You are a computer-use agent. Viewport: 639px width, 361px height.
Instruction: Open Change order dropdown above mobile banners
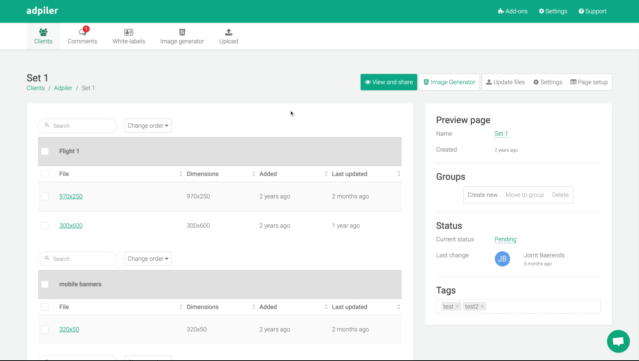tap(148, 259)
